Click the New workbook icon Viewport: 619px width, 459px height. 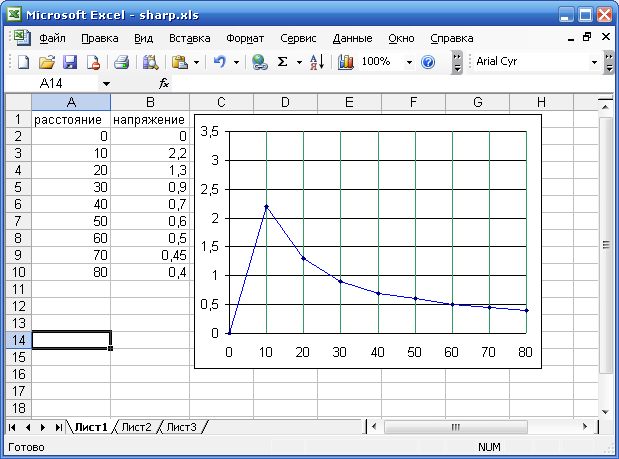23,62
